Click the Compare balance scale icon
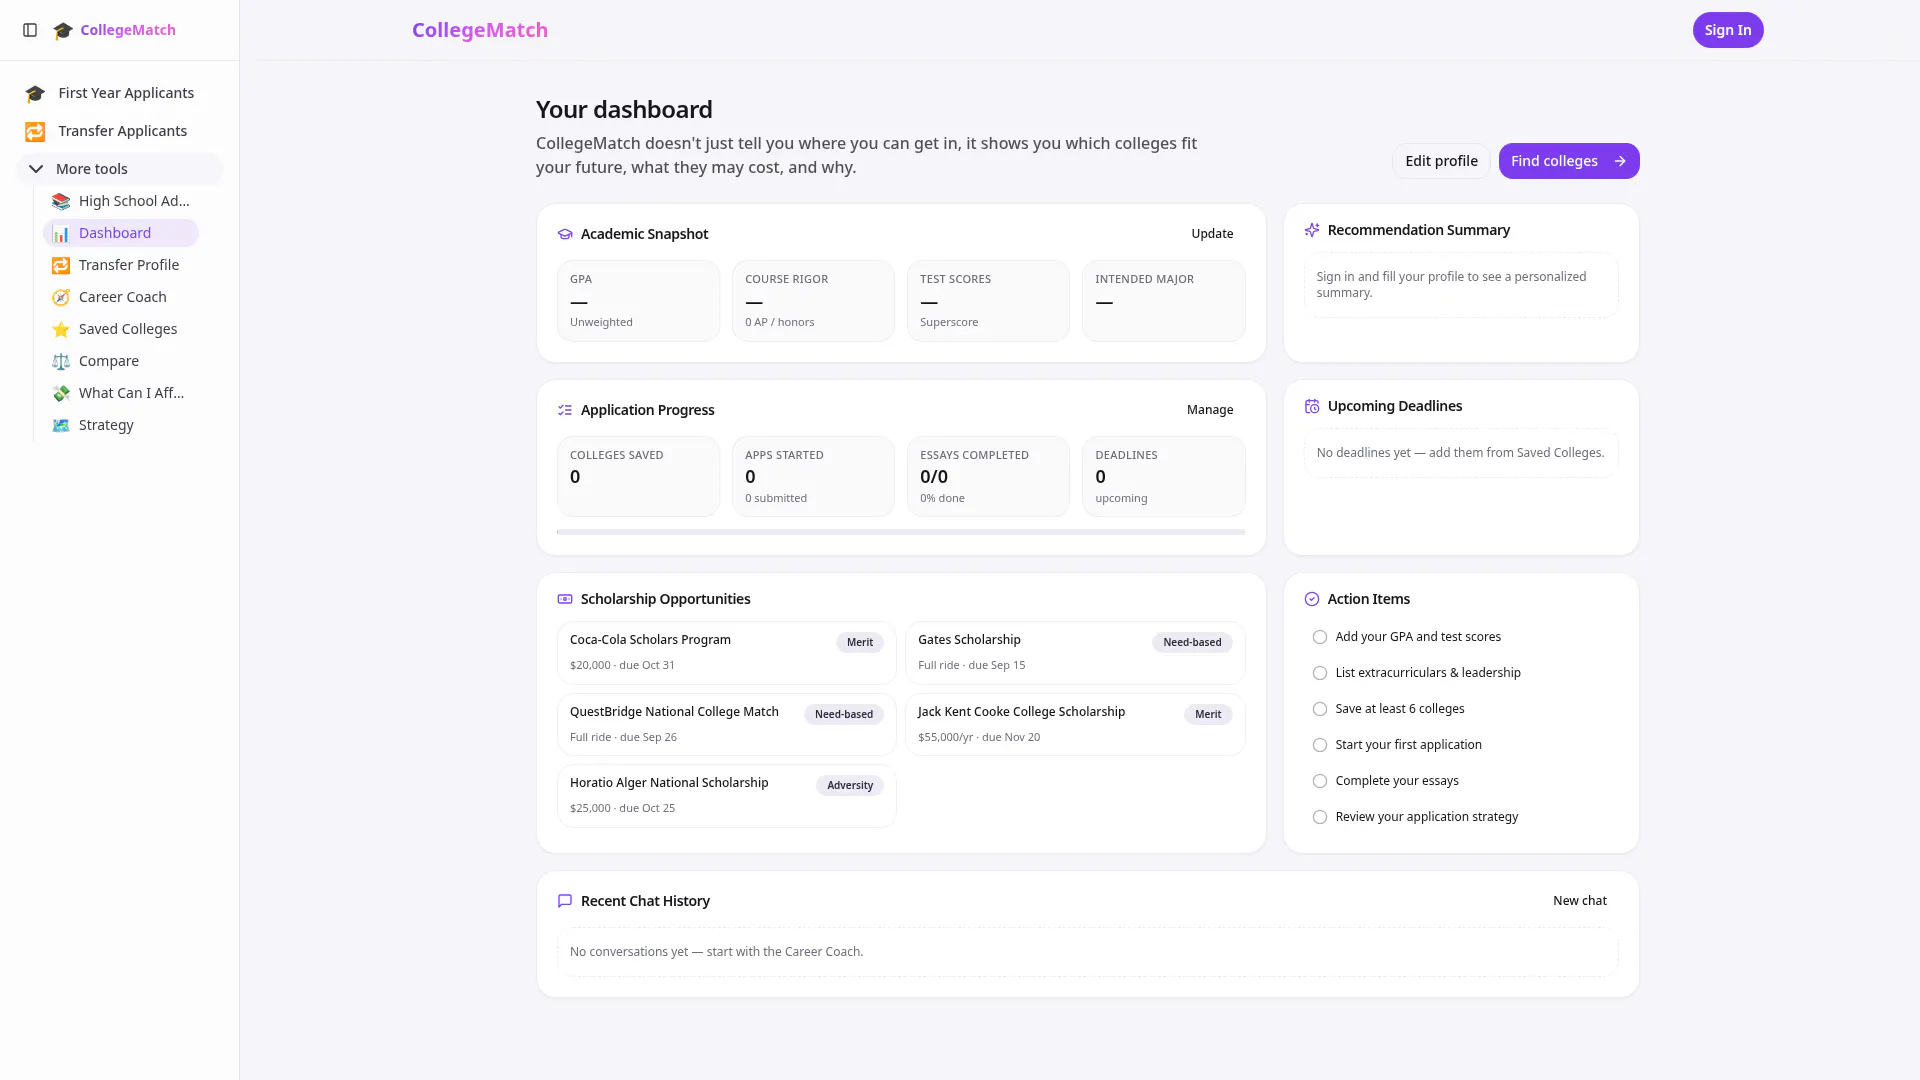Viewport: 1920px width, 1080px height. [x=61, y=361]
